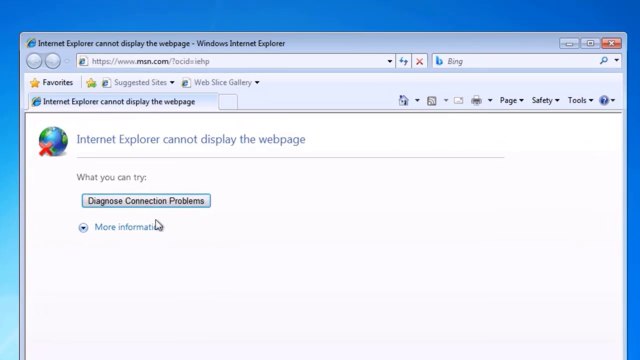
Task: Click the 'cannot display the webpage' heading
Action: pos(191,139)
